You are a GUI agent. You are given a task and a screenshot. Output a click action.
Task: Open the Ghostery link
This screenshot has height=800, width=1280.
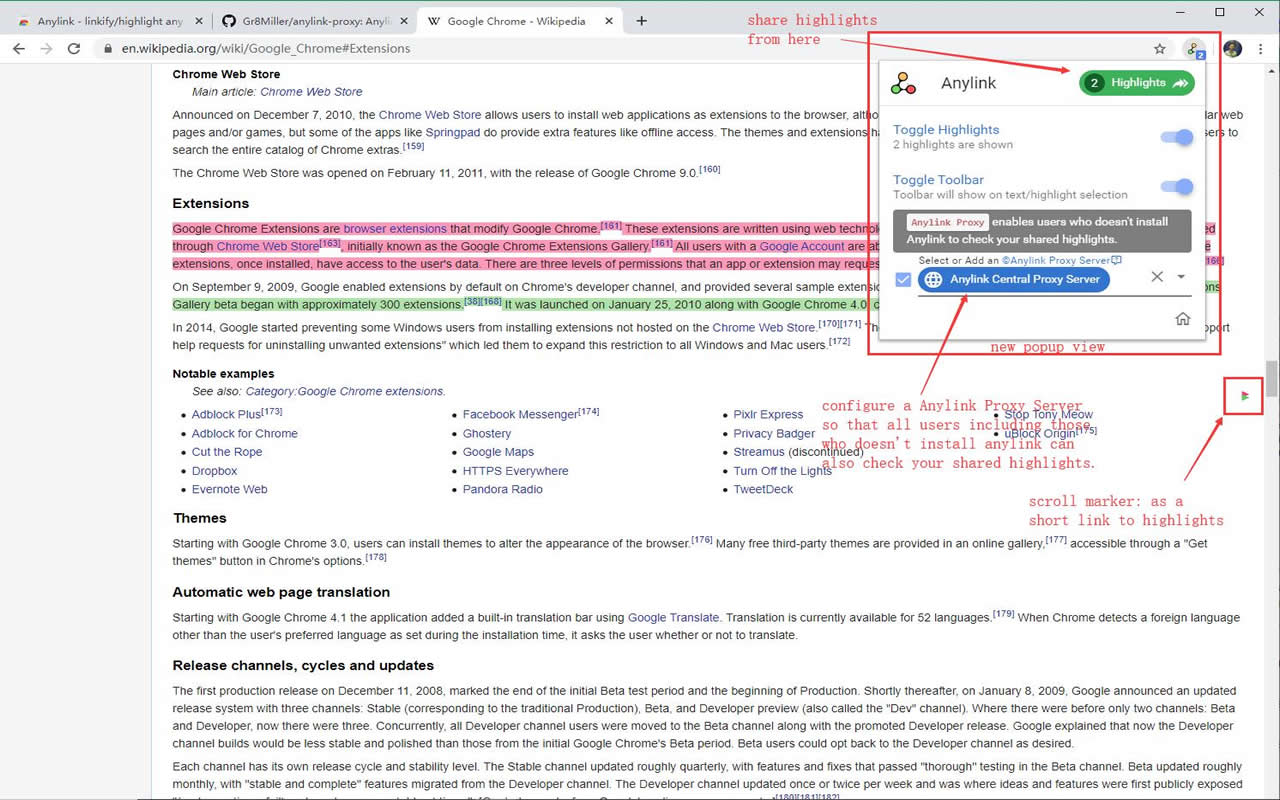(487, 433)
